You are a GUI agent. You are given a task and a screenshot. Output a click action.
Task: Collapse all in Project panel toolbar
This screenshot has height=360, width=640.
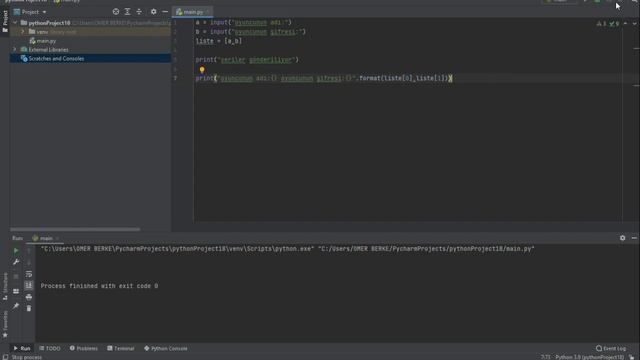pyautogui.click(x=139, y=12)
